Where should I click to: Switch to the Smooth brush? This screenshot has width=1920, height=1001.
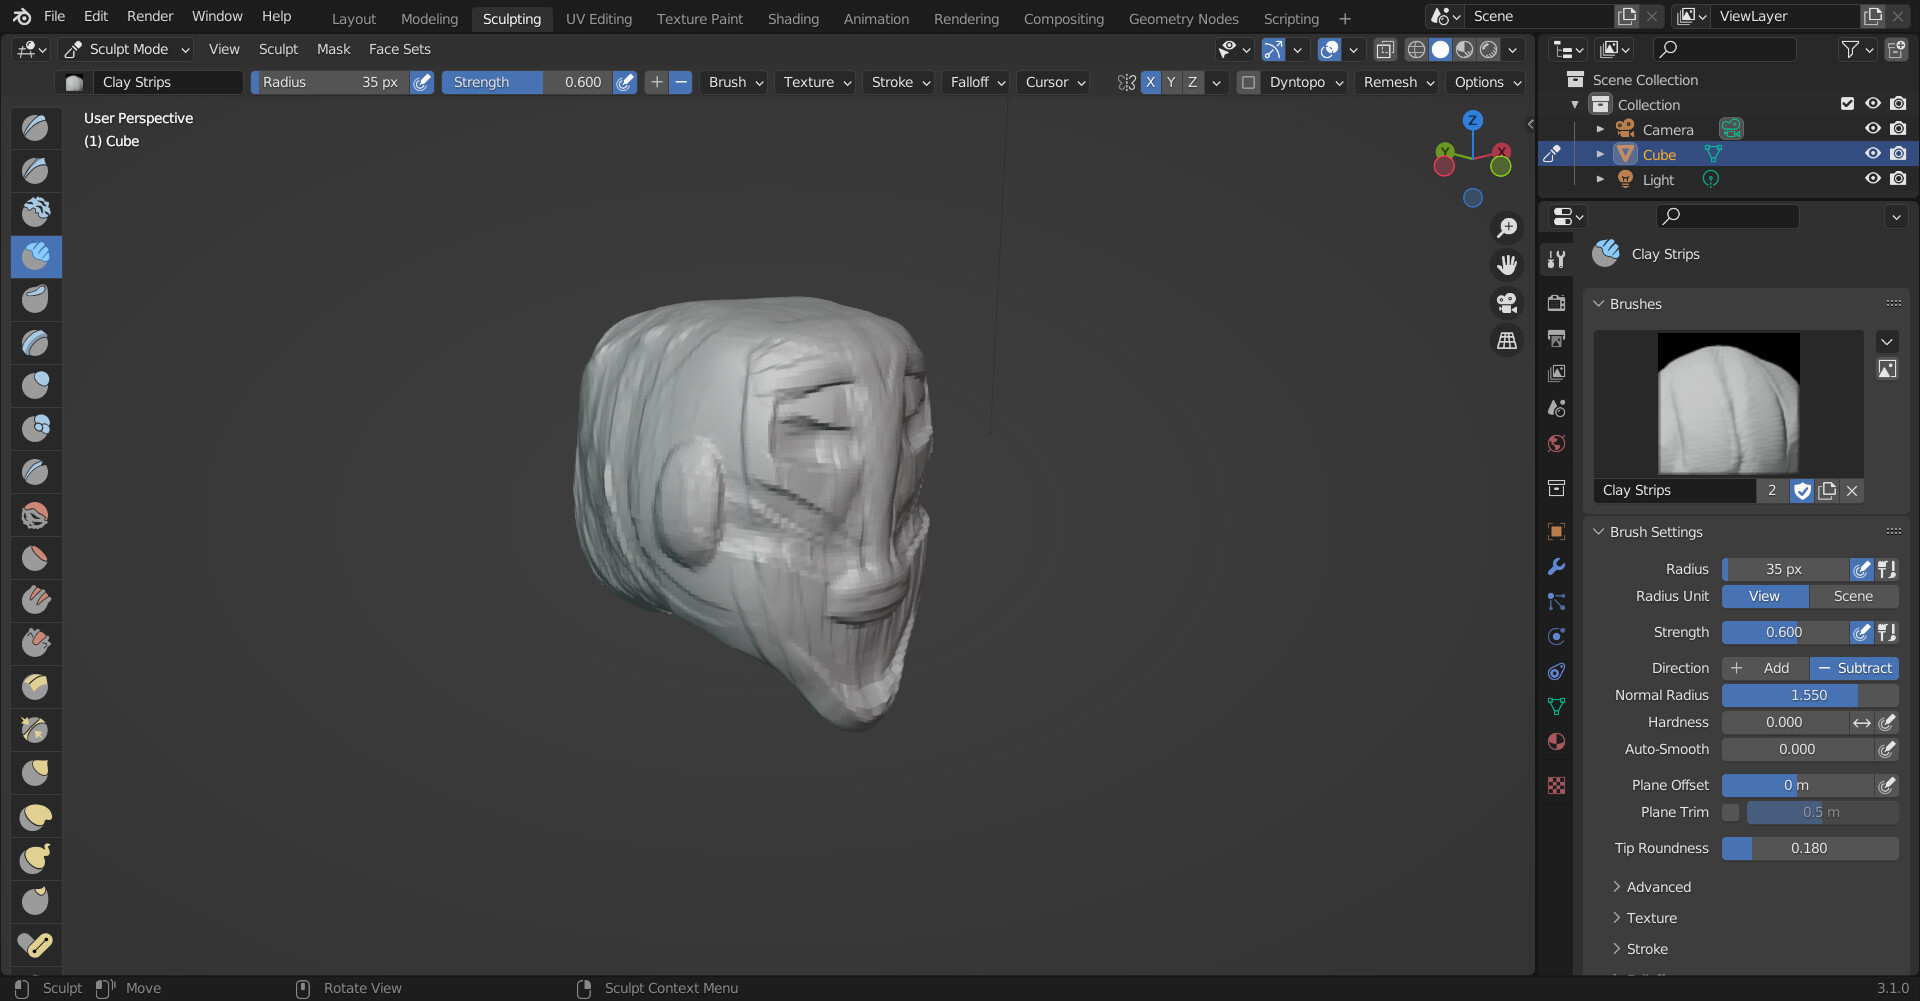[x=35, y=514]
